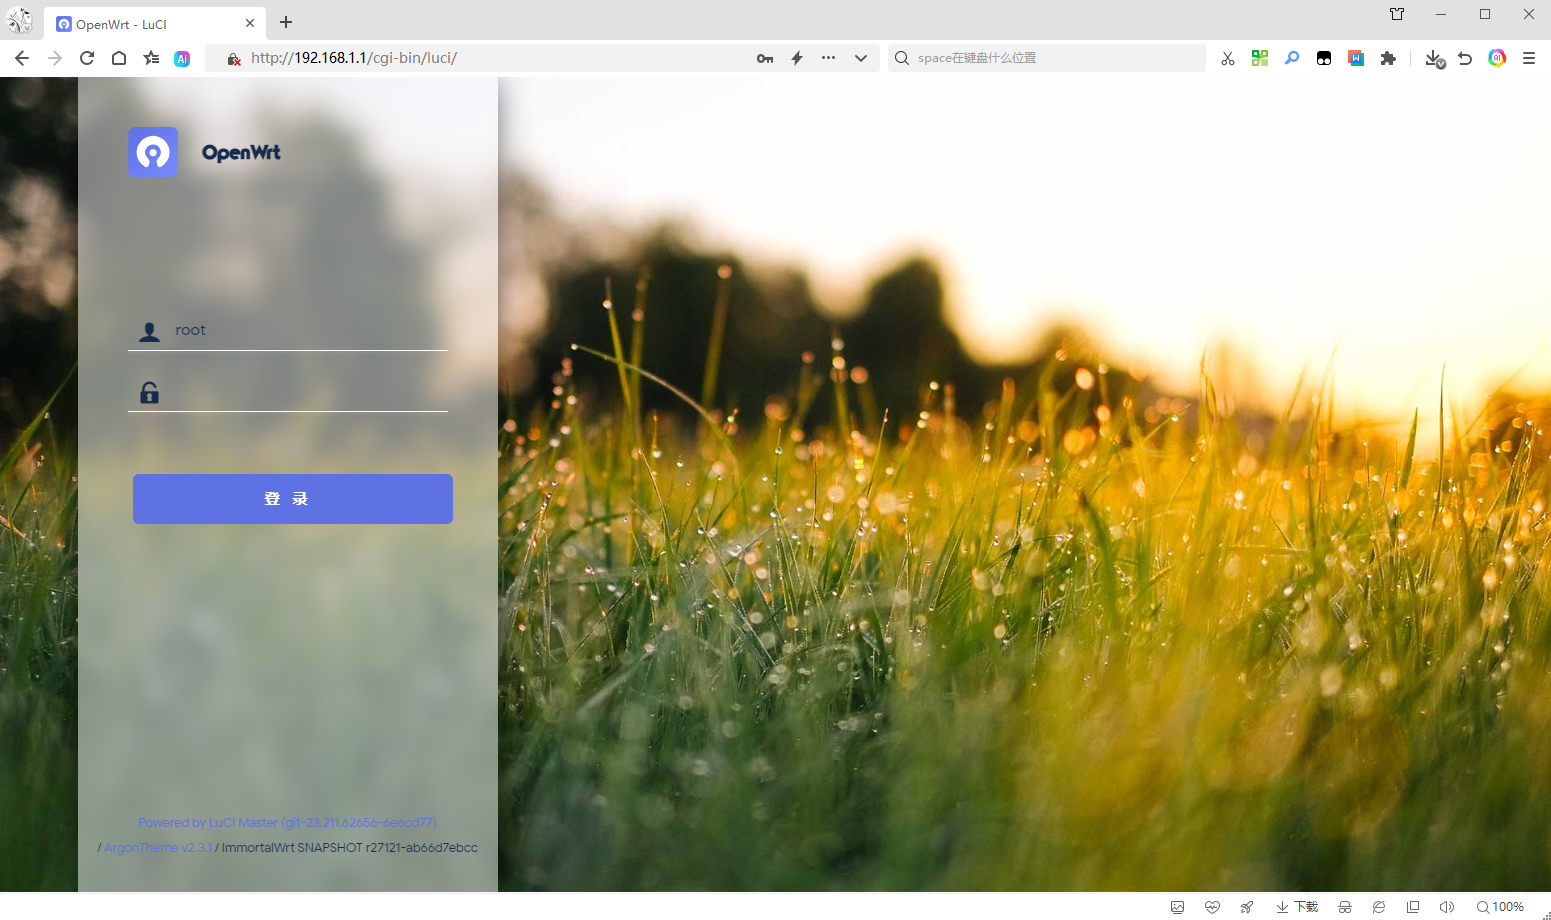Open the browser home page

pos(119,58)
